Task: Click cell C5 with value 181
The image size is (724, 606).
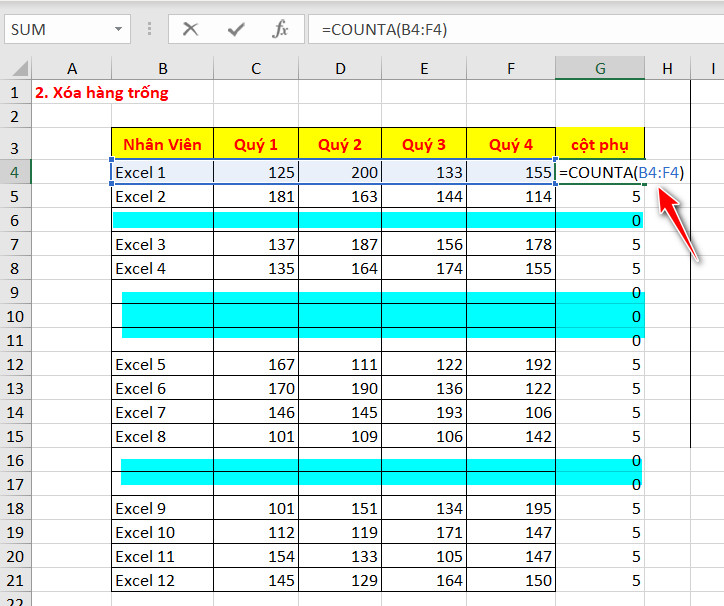Action: click(256, 196)
